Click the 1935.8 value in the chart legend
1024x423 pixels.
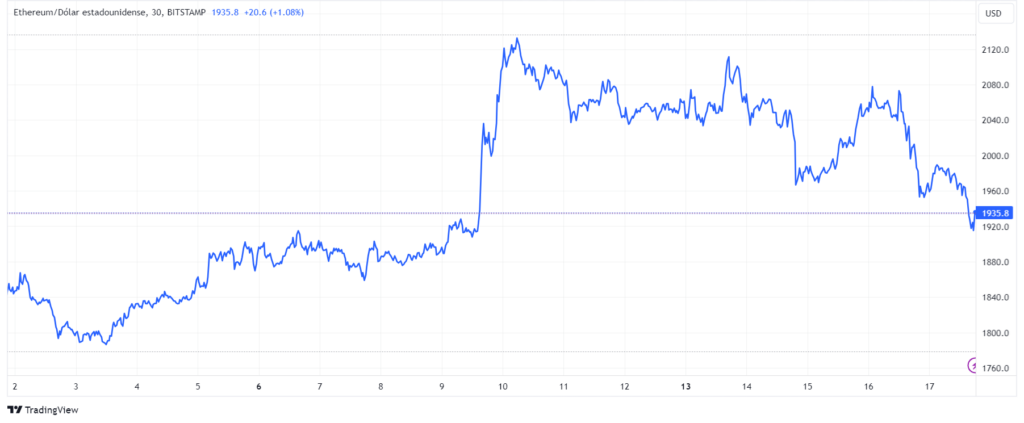click(226, 13)
